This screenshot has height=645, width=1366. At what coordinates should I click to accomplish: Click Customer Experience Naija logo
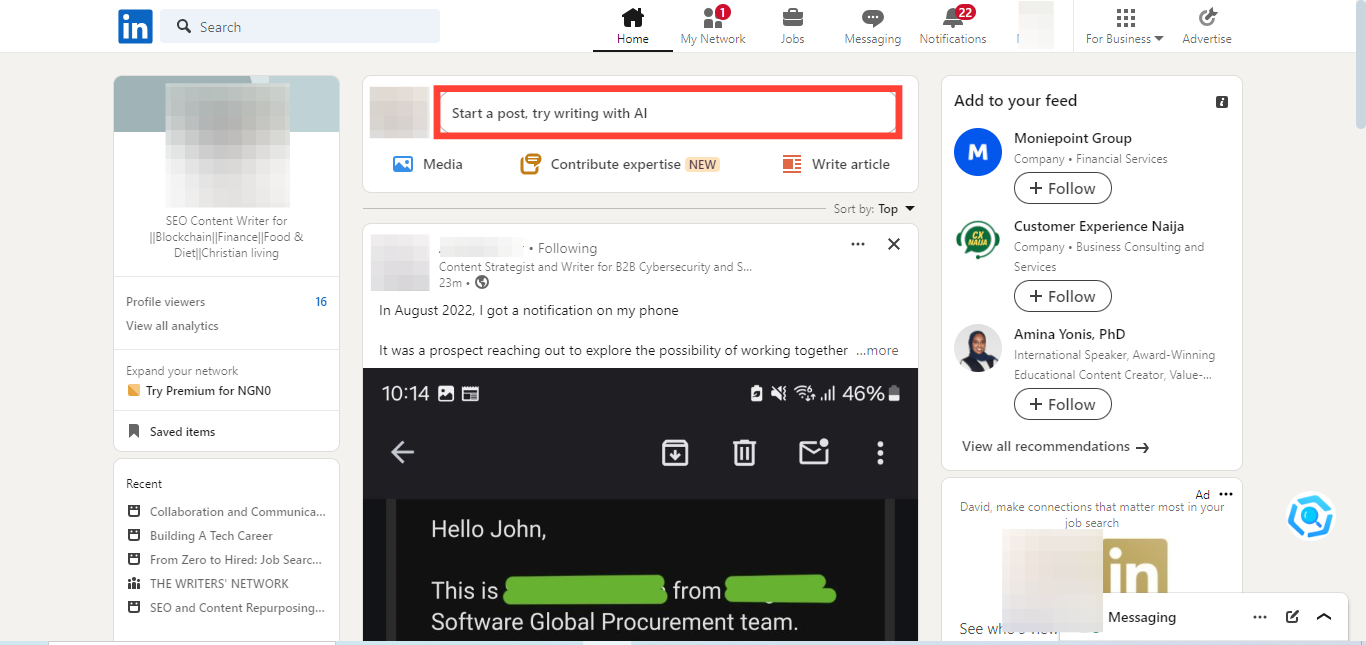click(x=978, y=240)
